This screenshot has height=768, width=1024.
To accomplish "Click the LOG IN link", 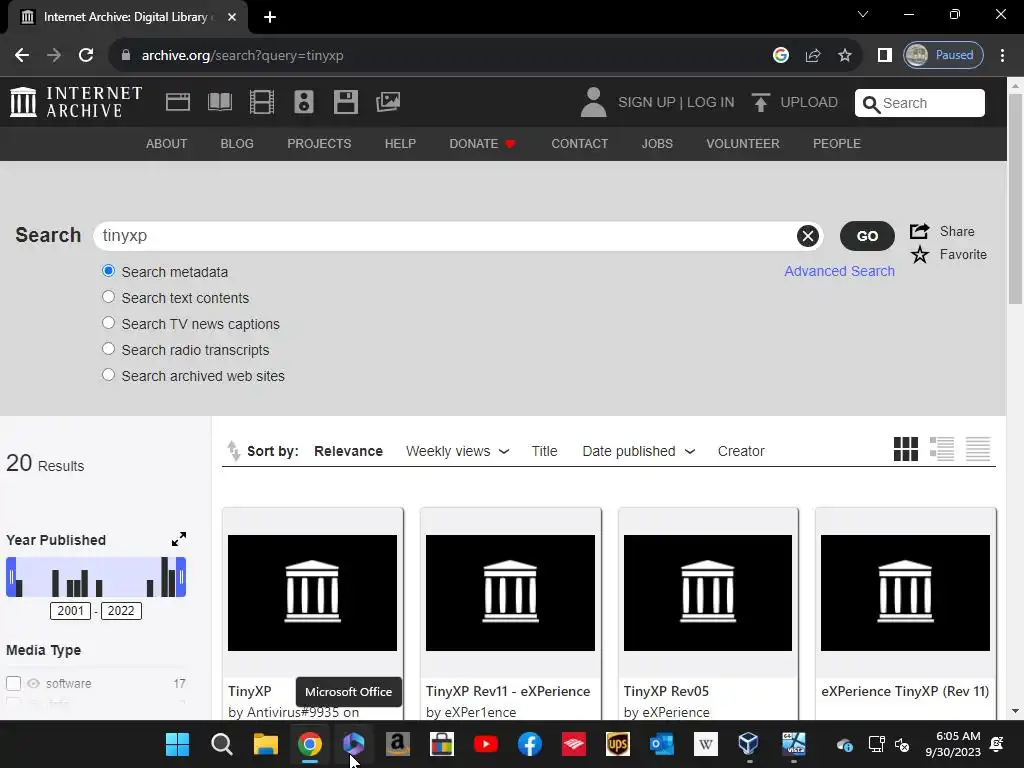I will coord(711,103).
